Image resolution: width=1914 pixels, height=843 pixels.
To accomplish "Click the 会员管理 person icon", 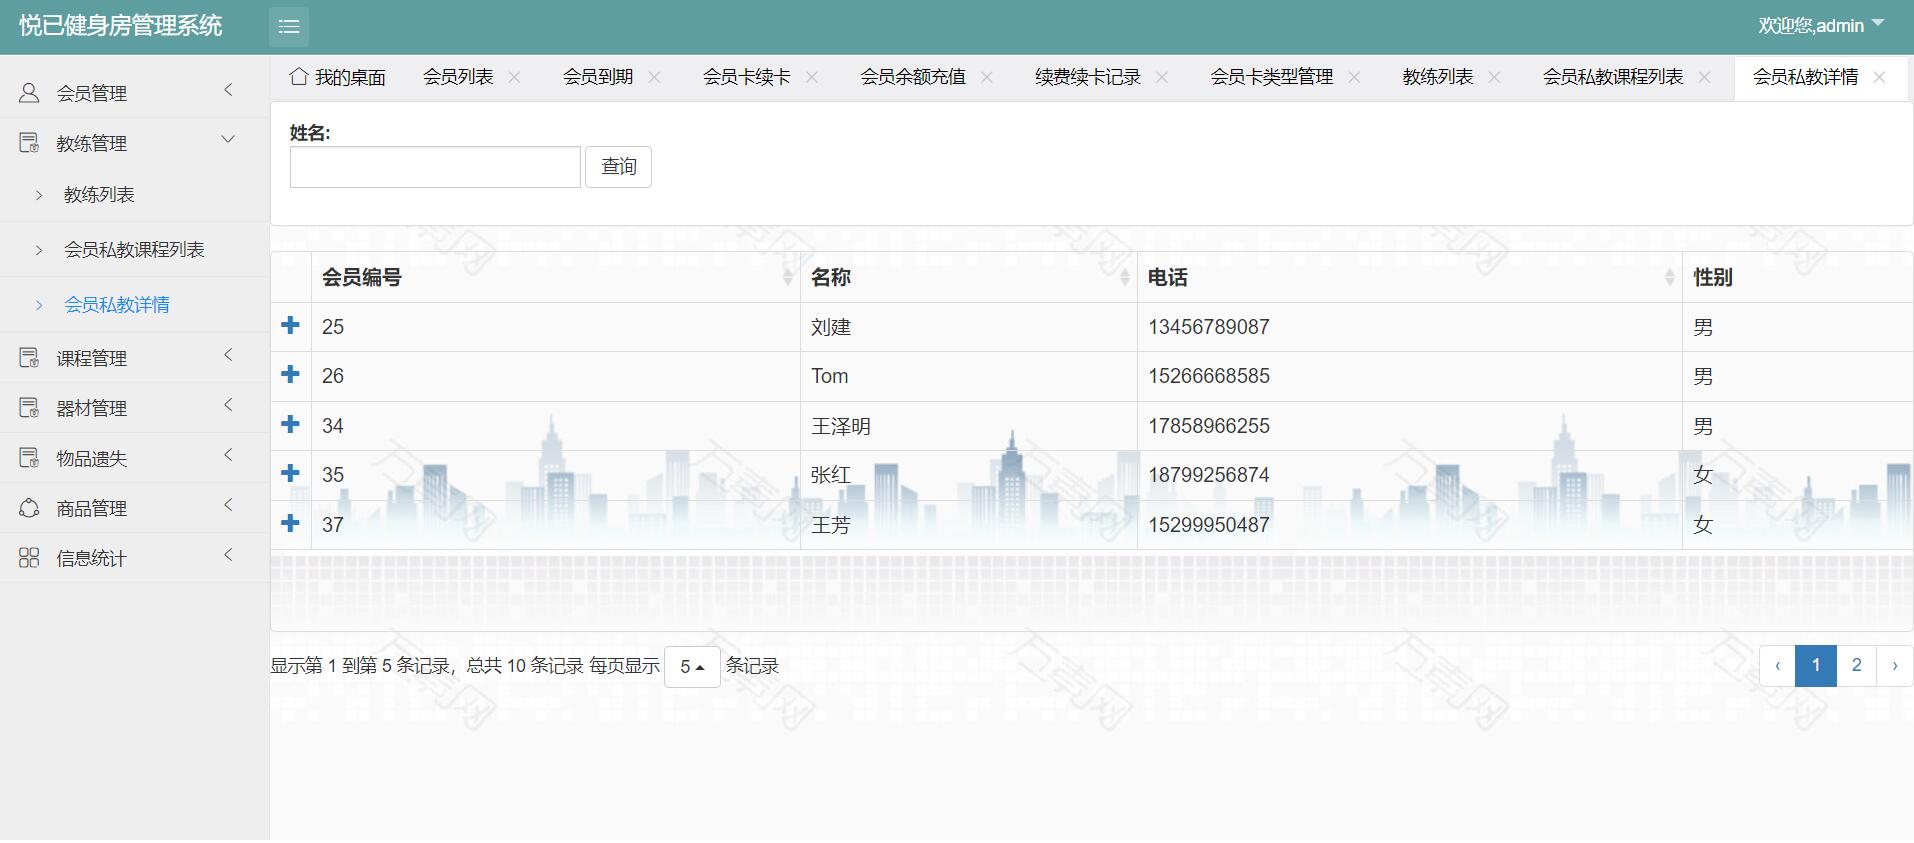I will [x=29, y=93].
